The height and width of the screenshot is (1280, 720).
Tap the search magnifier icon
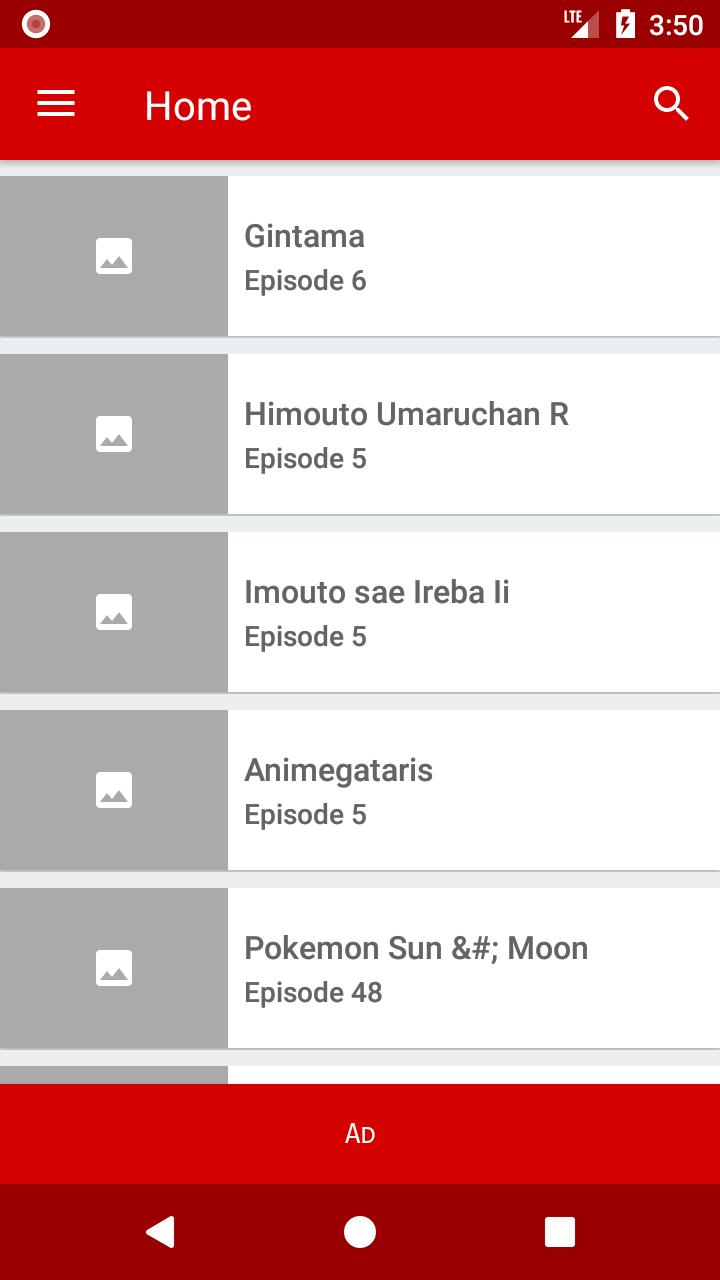[671, 103]
